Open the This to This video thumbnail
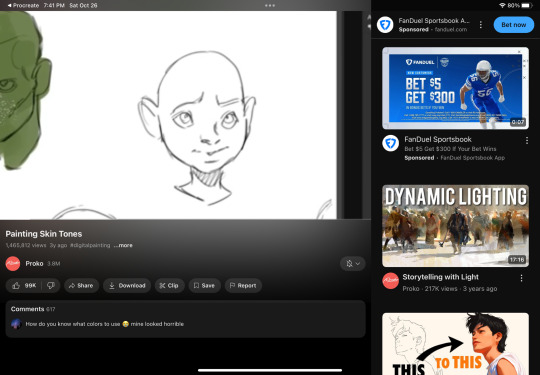 click(455, 344)
